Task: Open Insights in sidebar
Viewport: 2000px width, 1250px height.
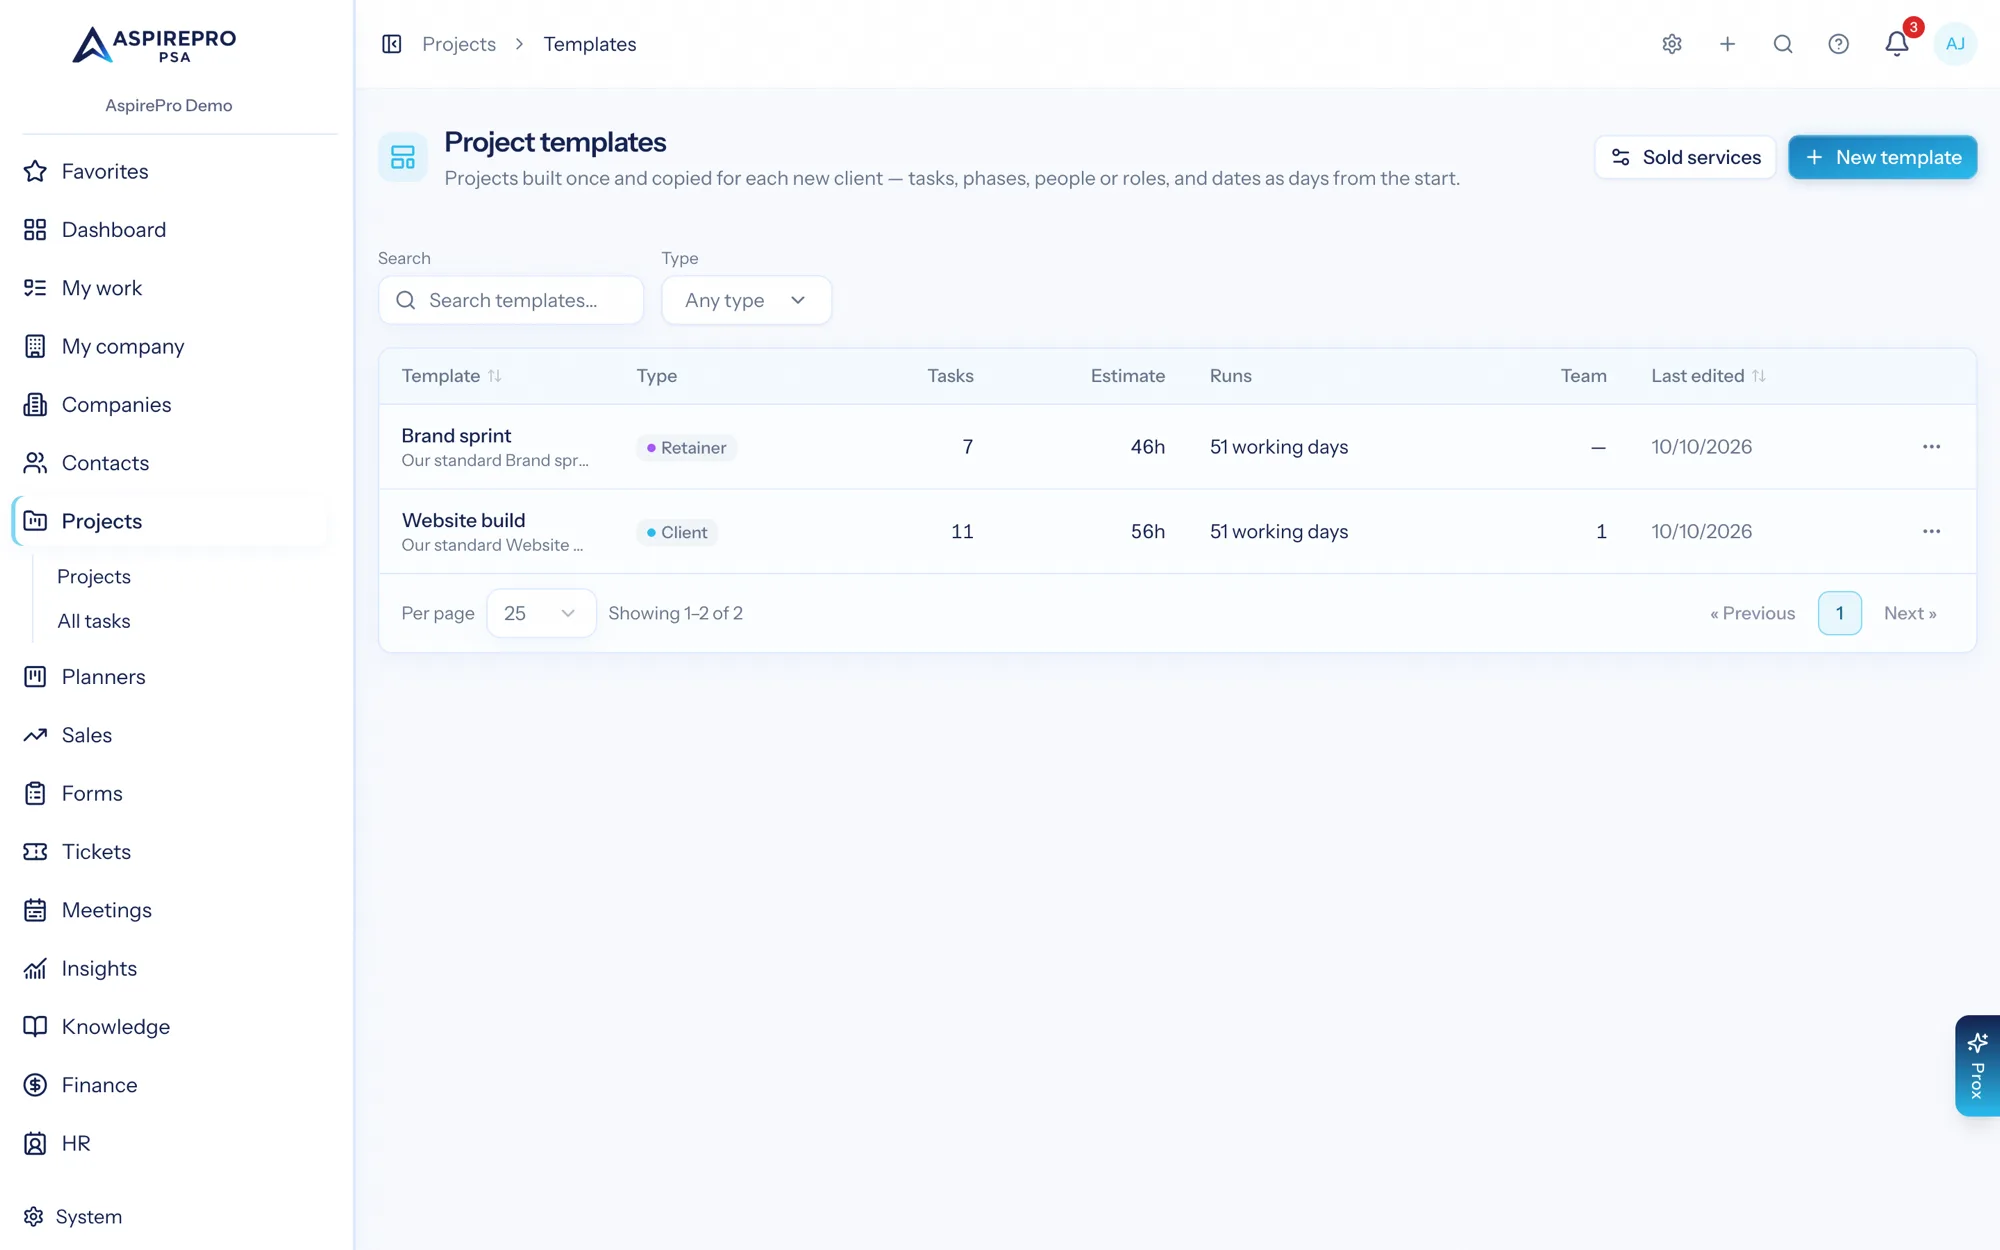Action: tap(169, 968)
